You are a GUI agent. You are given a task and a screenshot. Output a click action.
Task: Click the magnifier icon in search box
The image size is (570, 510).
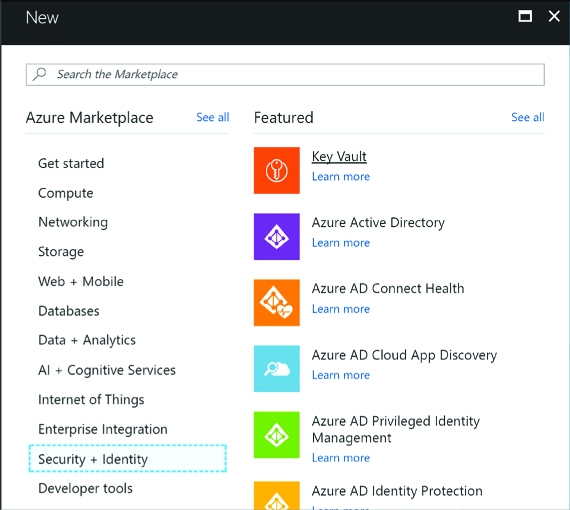pos(39,74)
